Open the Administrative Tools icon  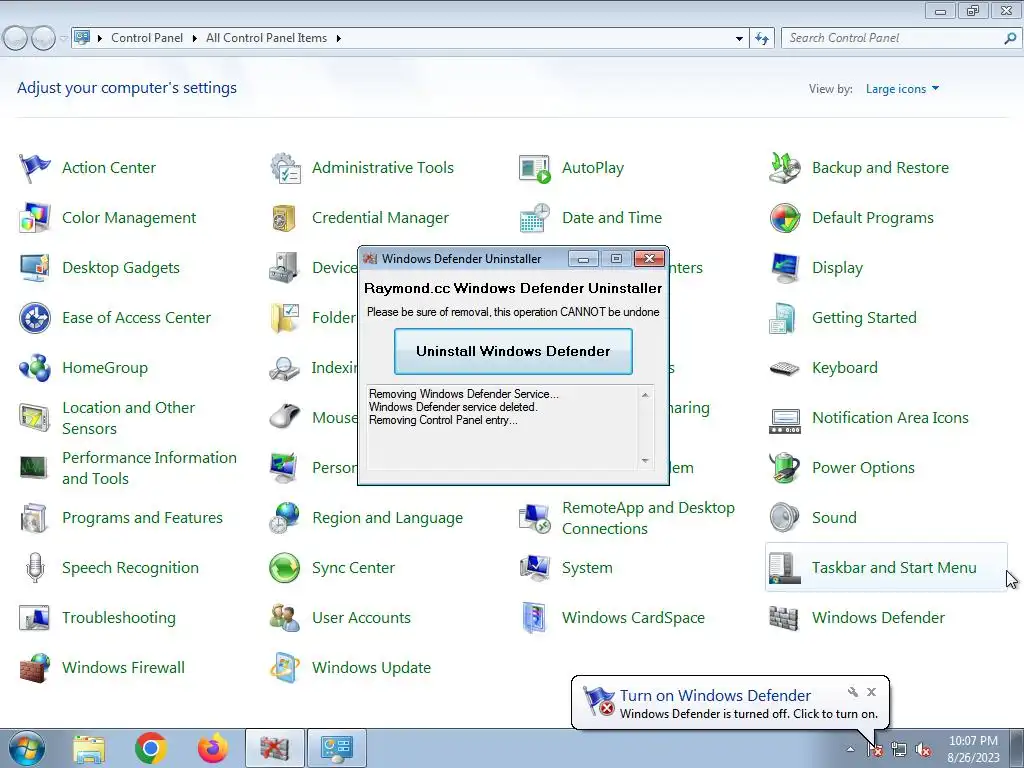pyautogui.click(x=285, y=168)
